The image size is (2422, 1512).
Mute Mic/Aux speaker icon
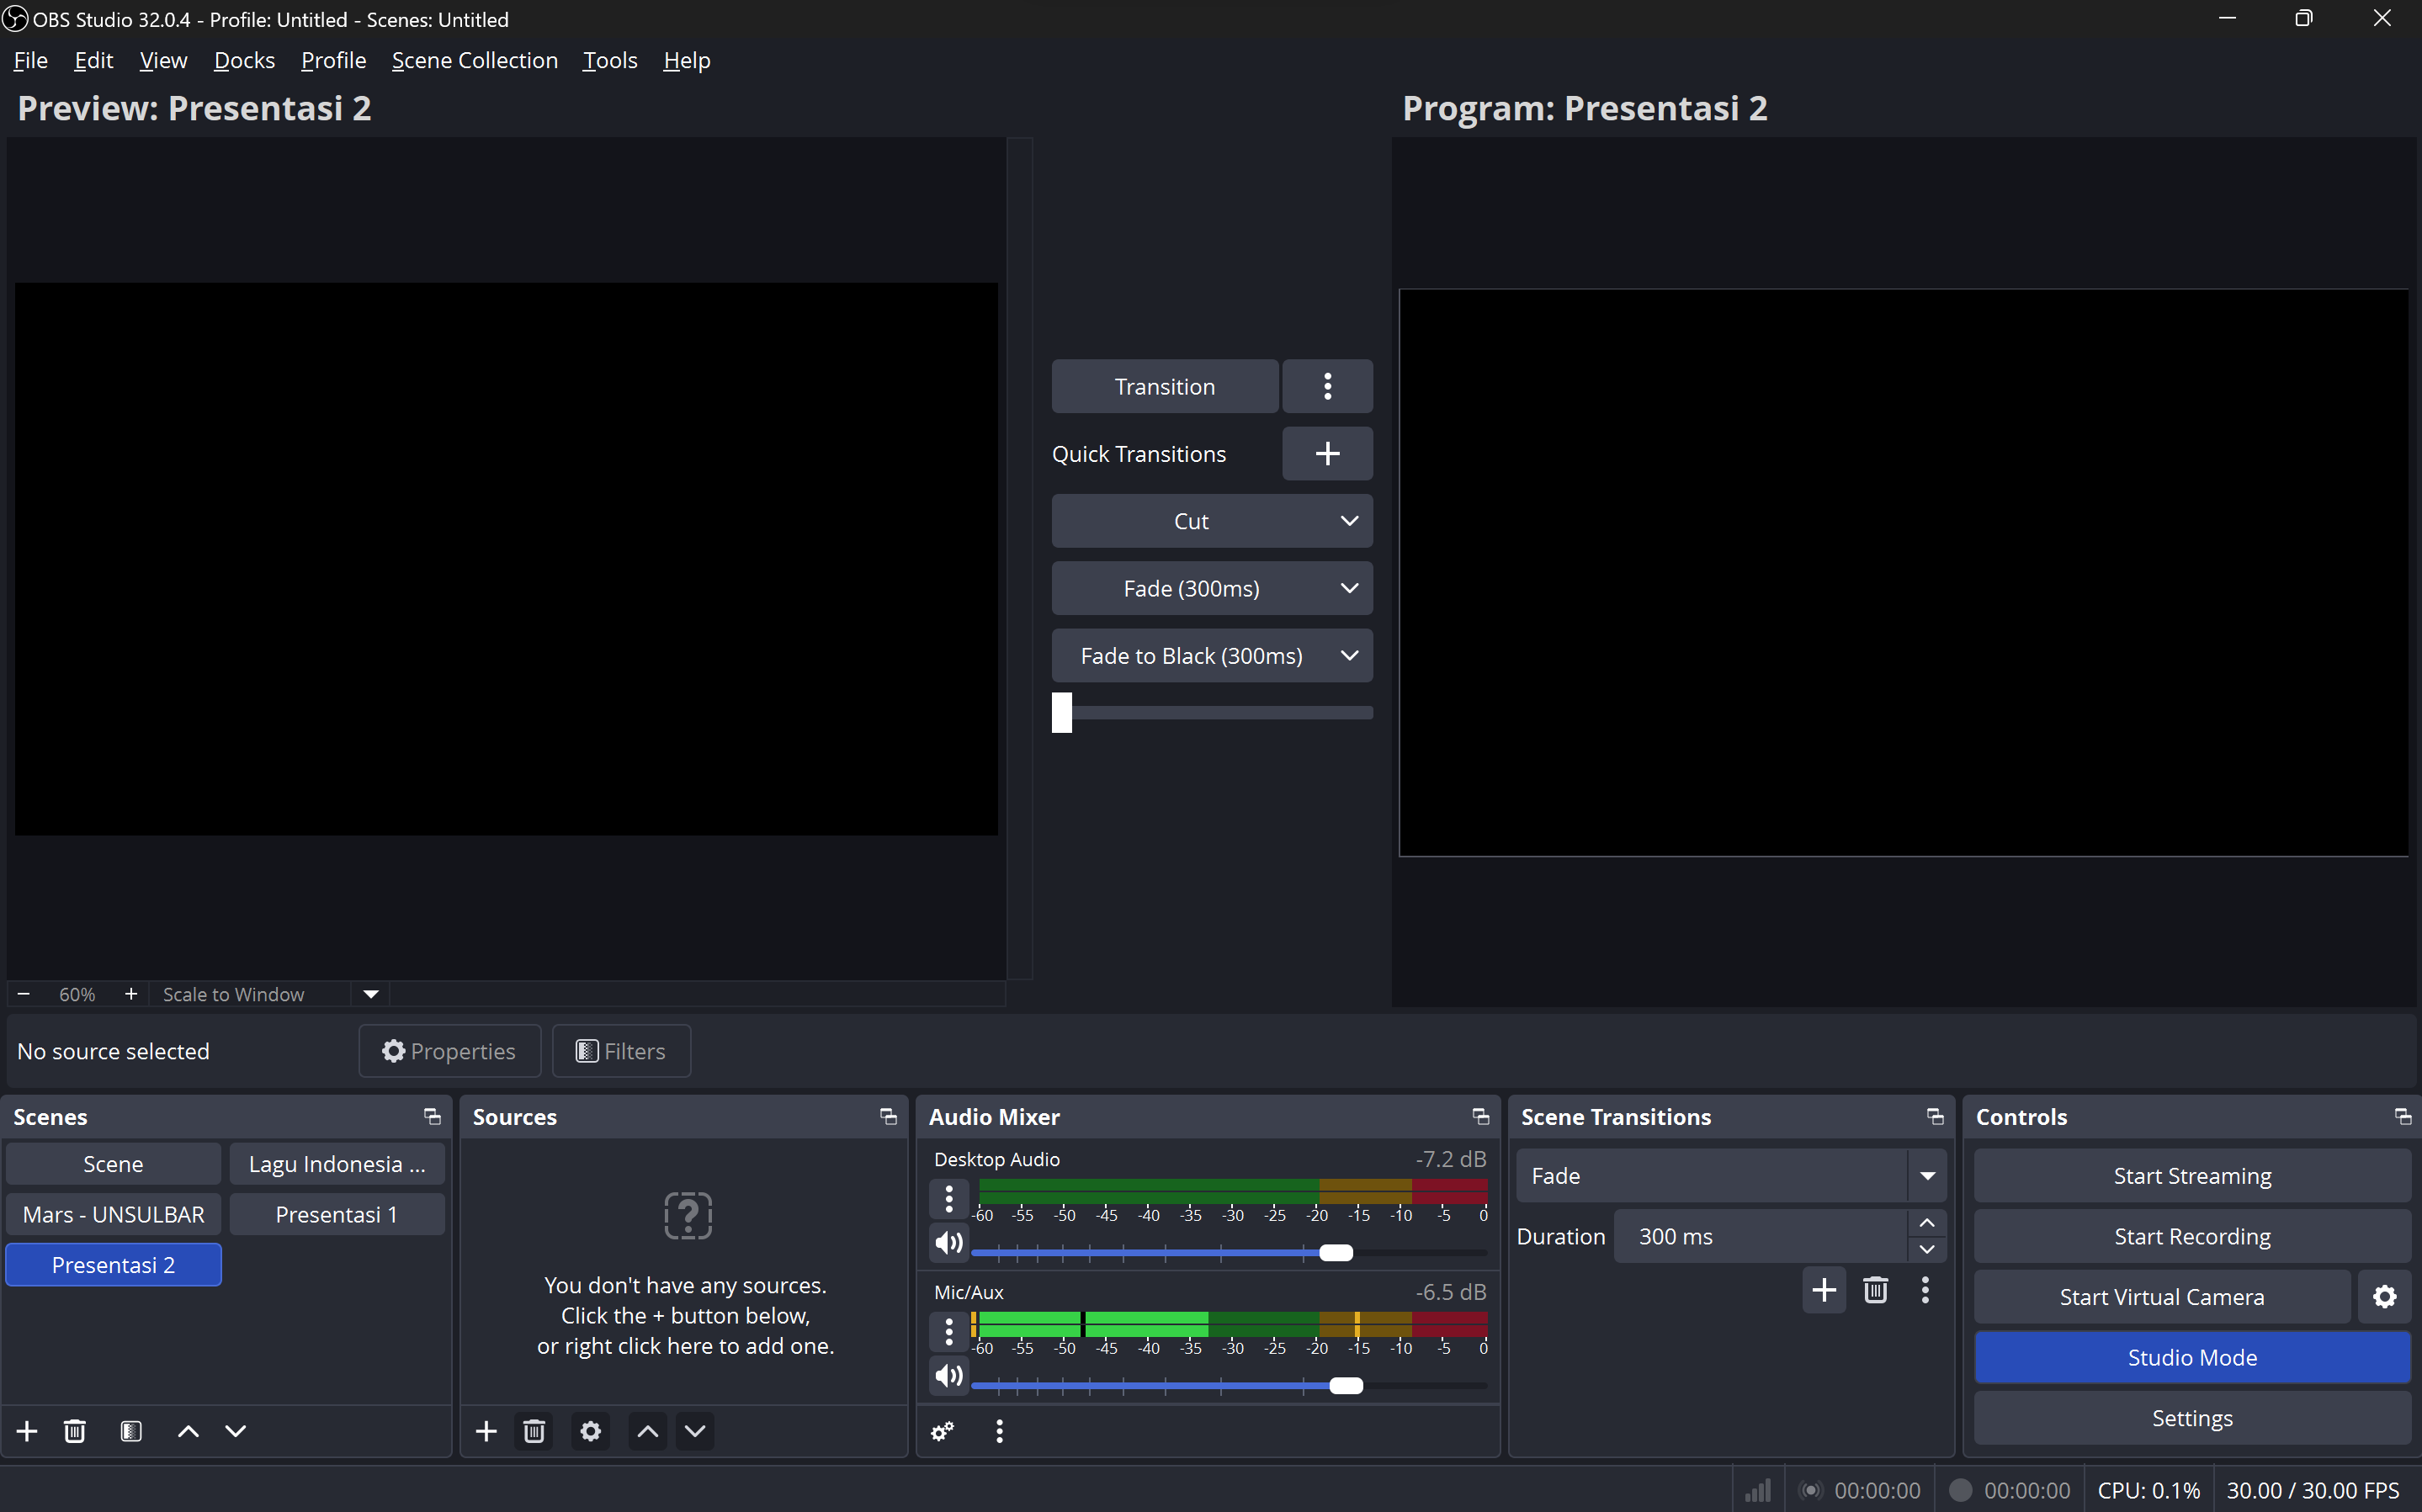tap(948, 1376)
